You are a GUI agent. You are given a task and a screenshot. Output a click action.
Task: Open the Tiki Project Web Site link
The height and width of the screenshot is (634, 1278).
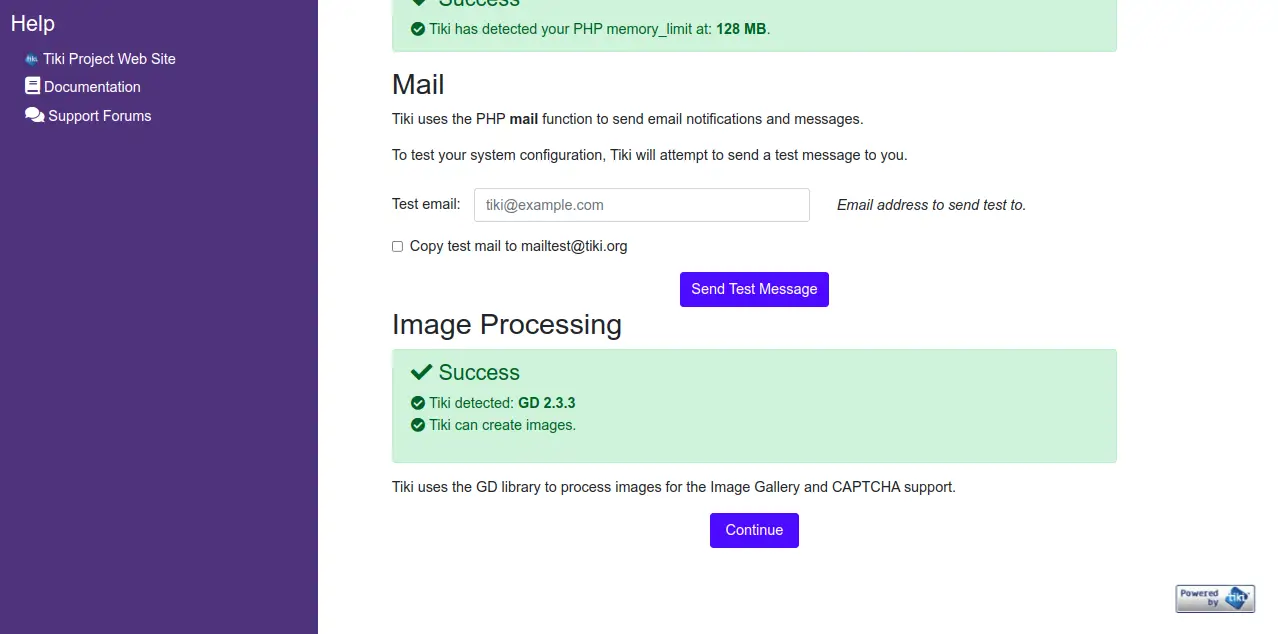[x=109, y=59]
